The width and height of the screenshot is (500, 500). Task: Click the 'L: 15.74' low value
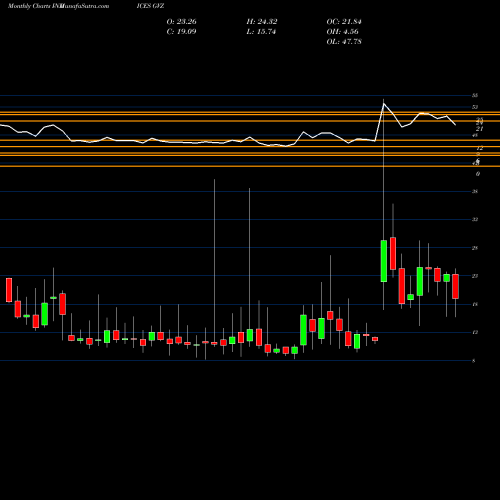pyautogui.click(x=261, y=32)
